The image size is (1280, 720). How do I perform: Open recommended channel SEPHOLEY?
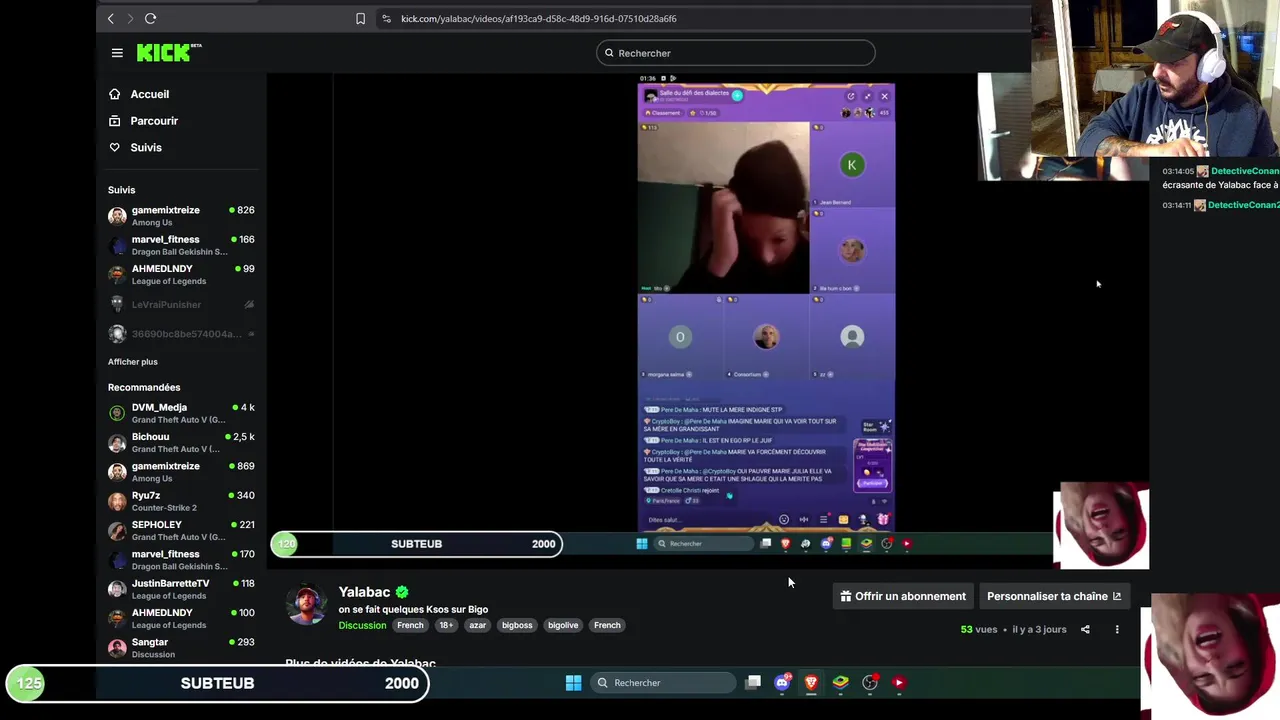[181, 530]
